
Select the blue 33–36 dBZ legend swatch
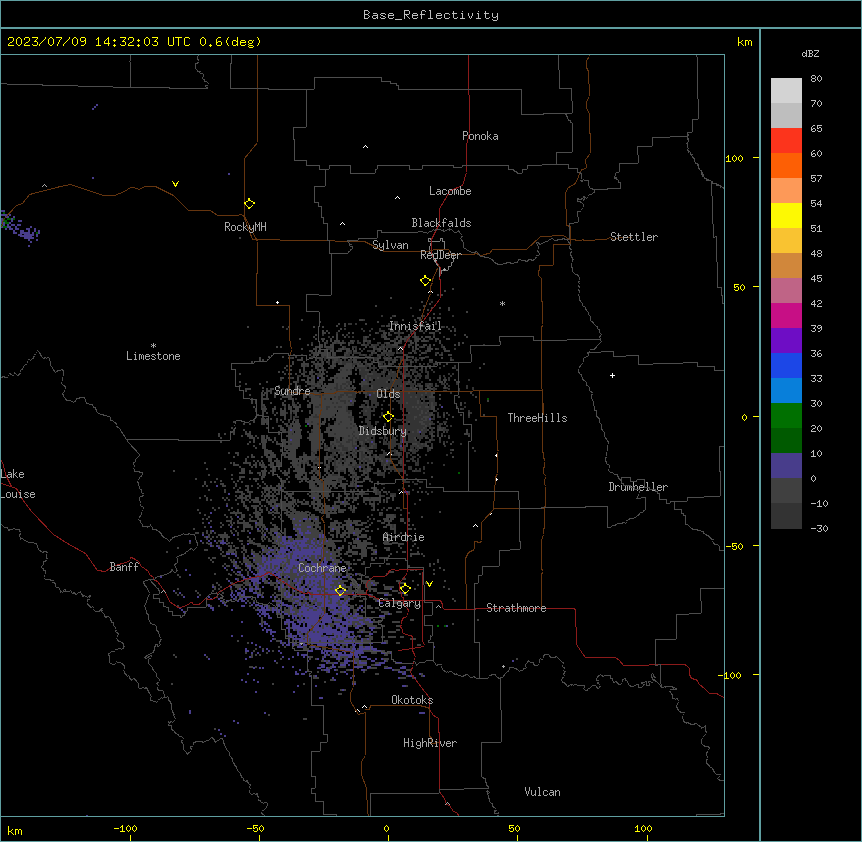(786, 365)
